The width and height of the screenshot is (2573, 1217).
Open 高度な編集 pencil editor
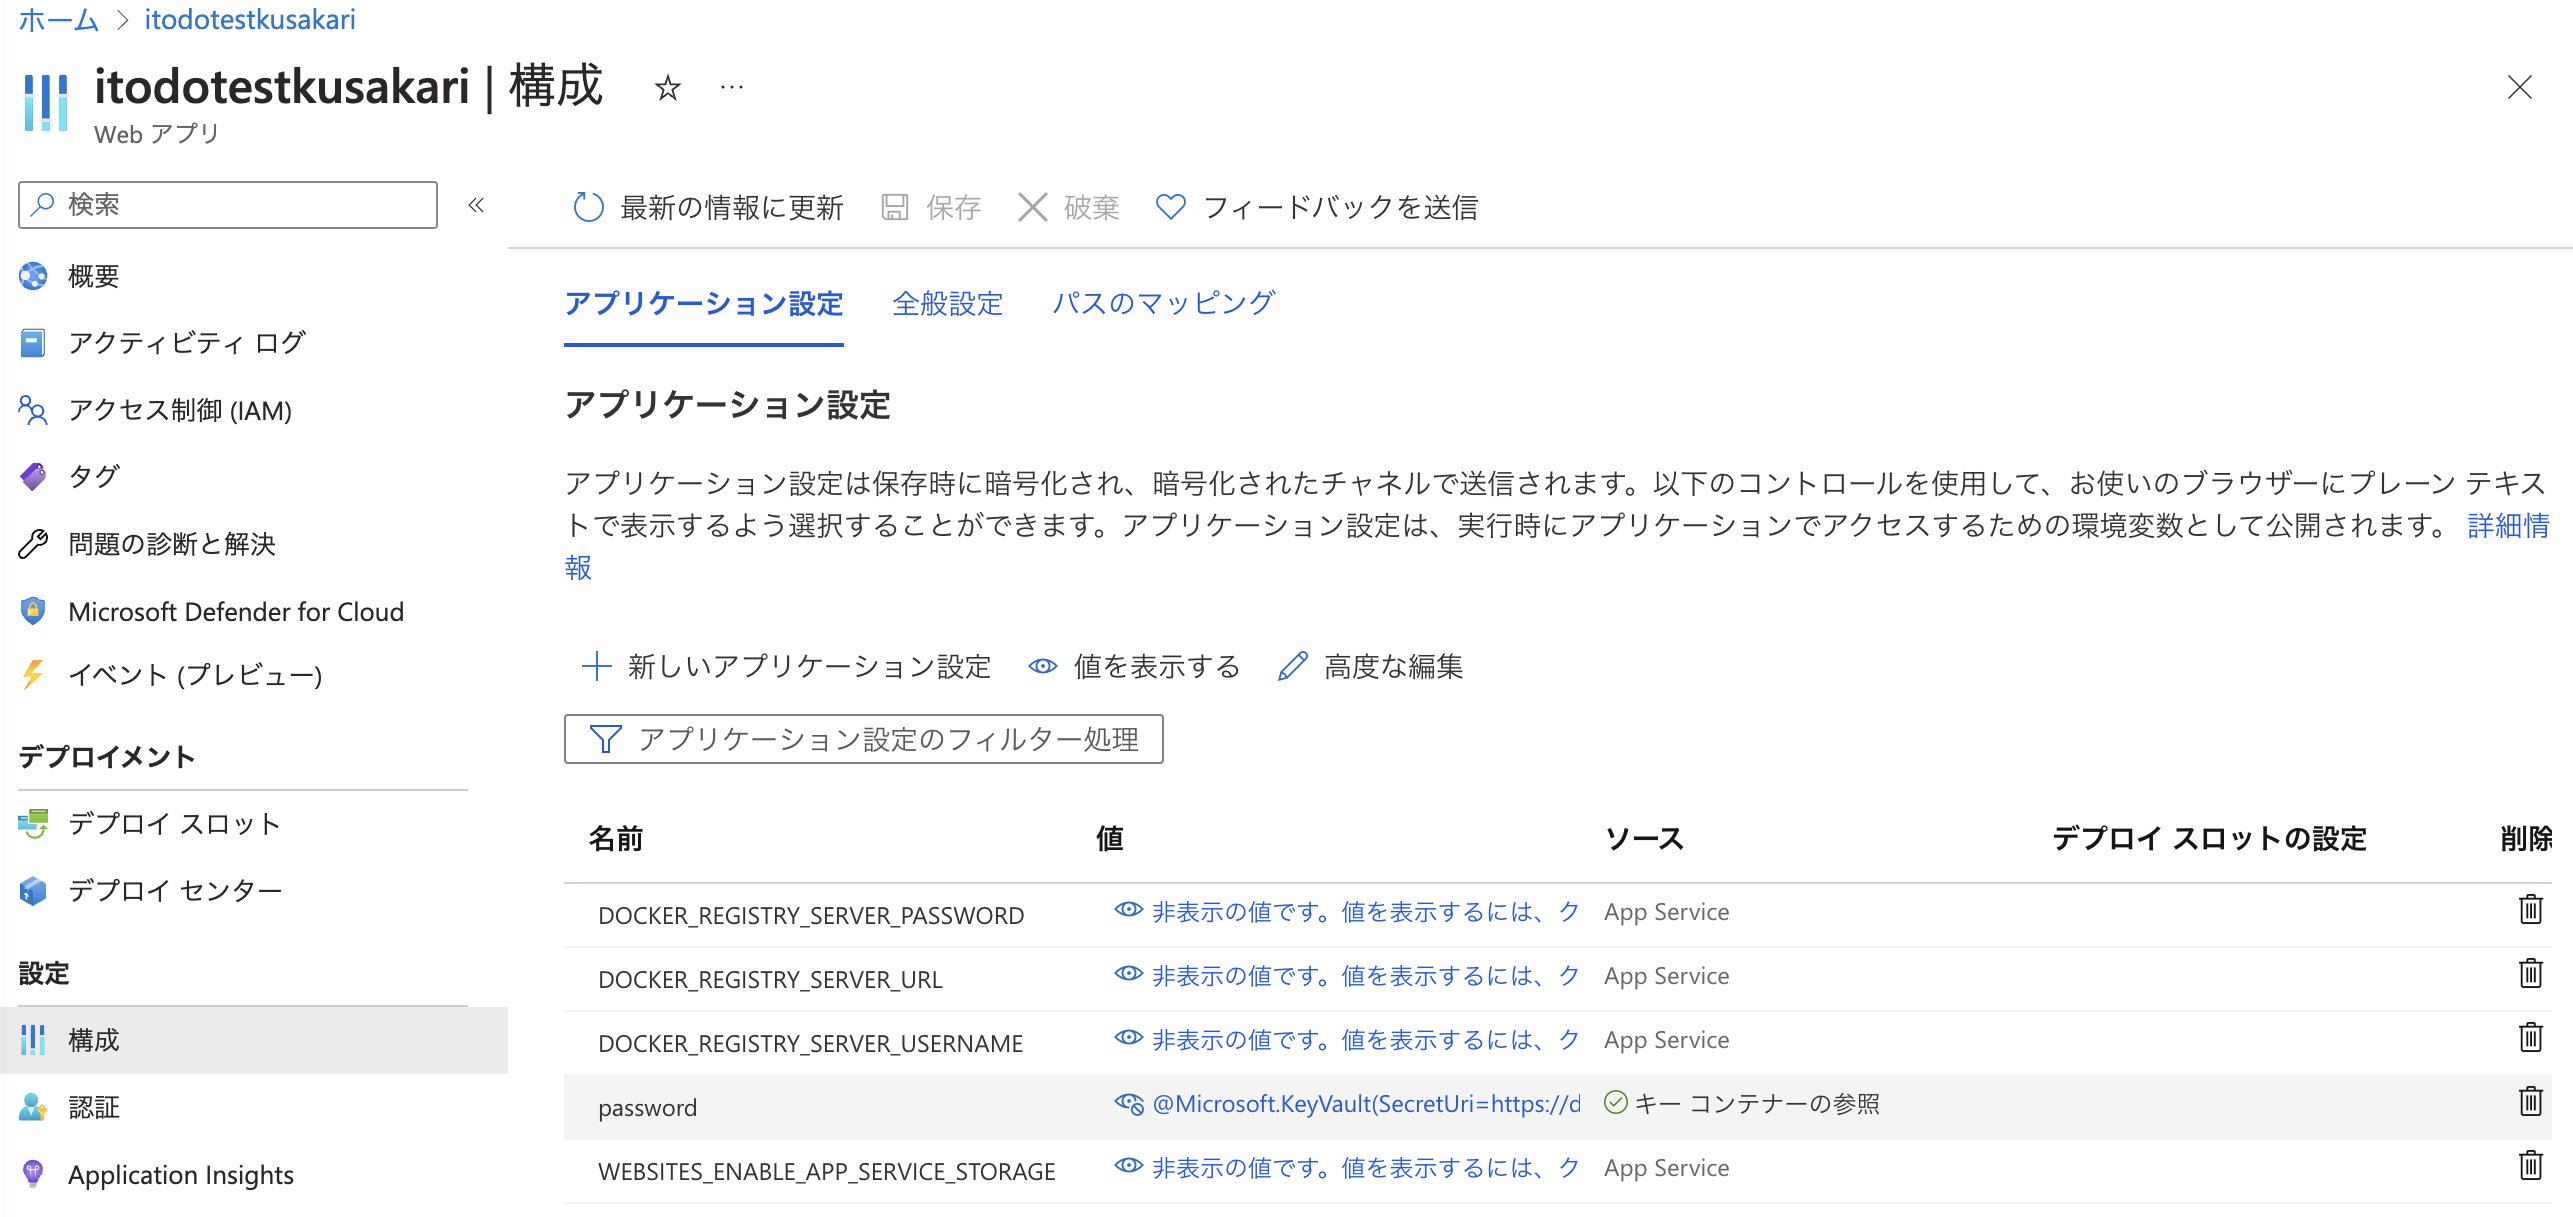pos(1371,666)
